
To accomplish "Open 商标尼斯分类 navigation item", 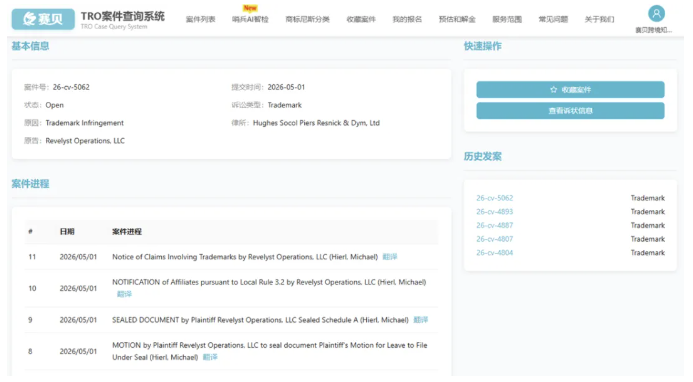I will click(308, 19).
